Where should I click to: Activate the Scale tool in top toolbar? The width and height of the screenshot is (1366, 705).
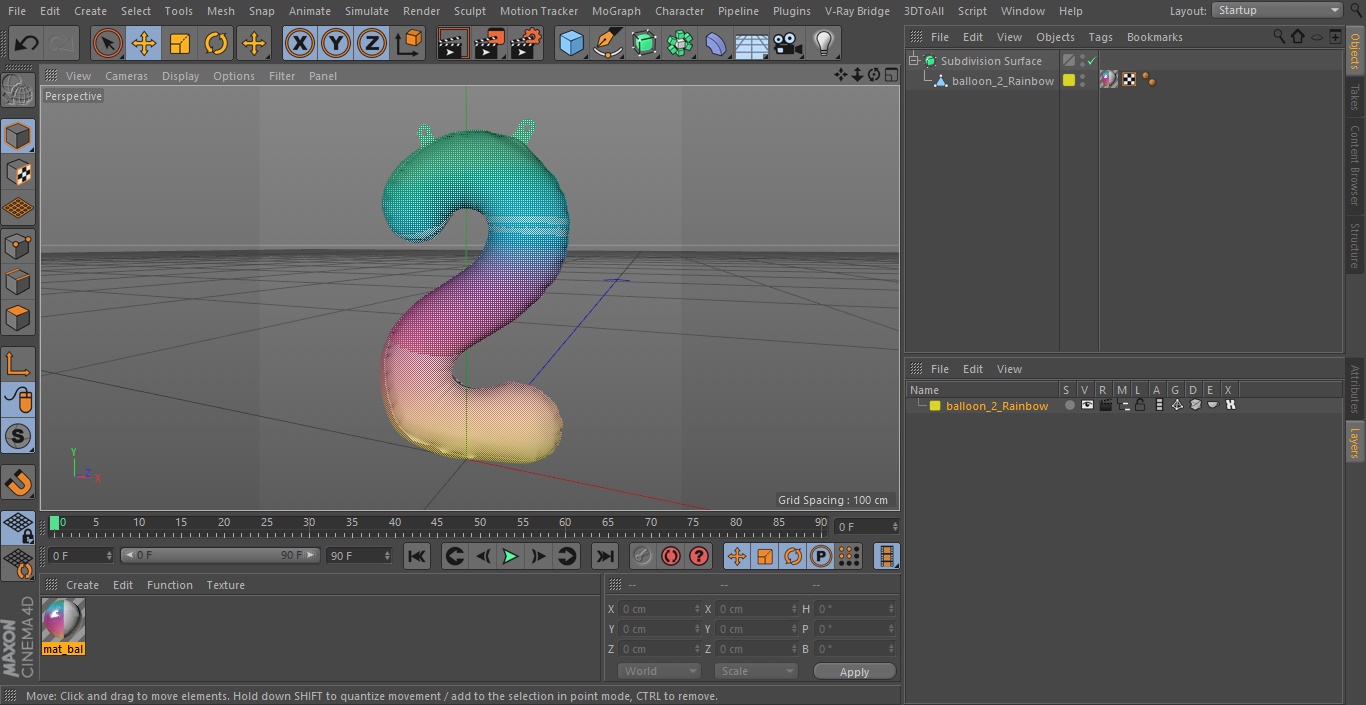point(180,43)
